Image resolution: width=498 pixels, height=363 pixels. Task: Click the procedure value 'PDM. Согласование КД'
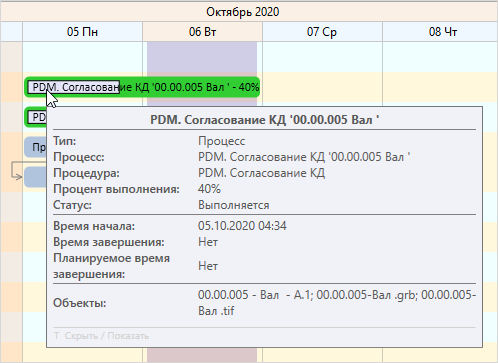(x=262, y=173)
